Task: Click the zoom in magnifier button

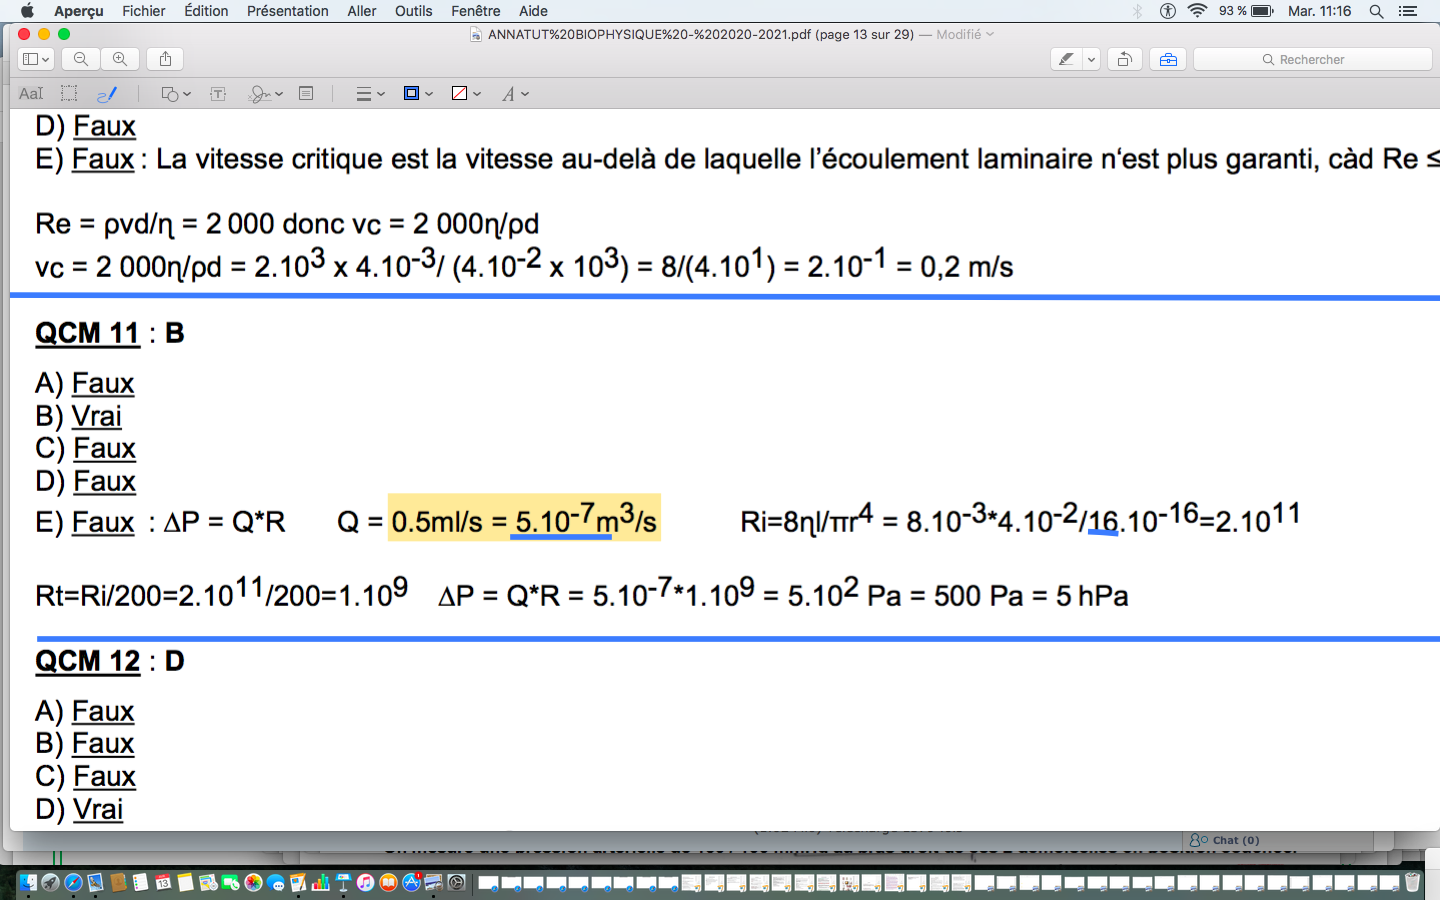Action: click(120, 59)
